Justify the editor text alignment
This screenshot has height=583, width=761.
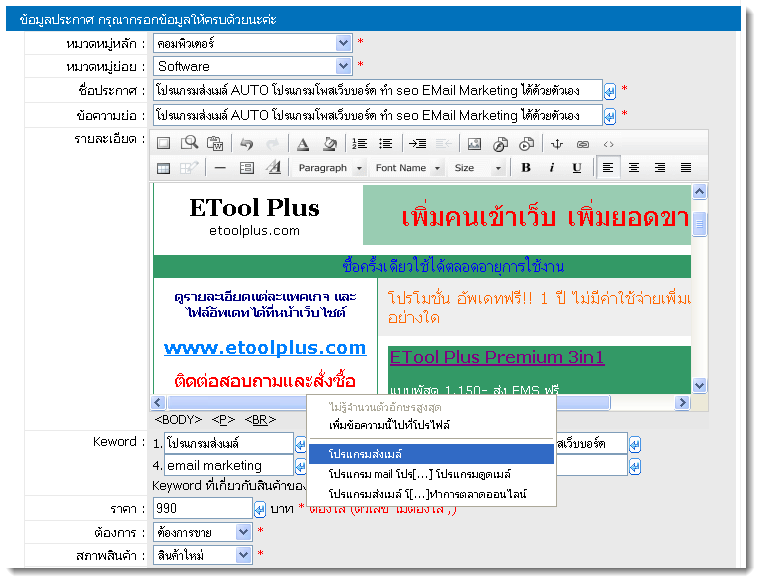(x=686, y=168)
